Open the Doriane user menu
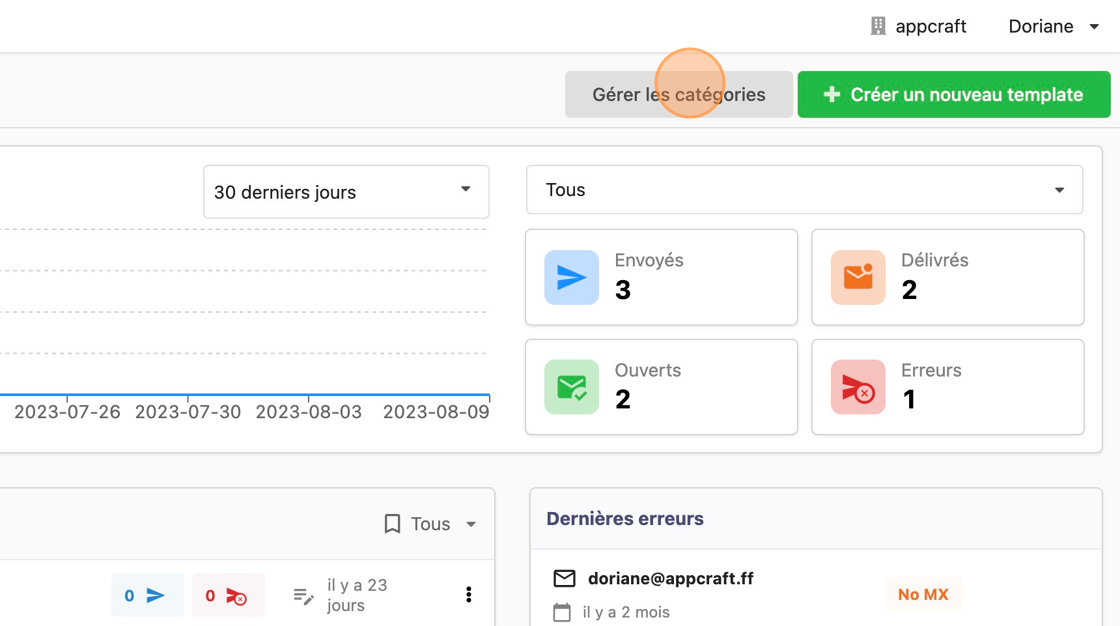Screen dimensions: 1120x626 tap(1053, 26)
